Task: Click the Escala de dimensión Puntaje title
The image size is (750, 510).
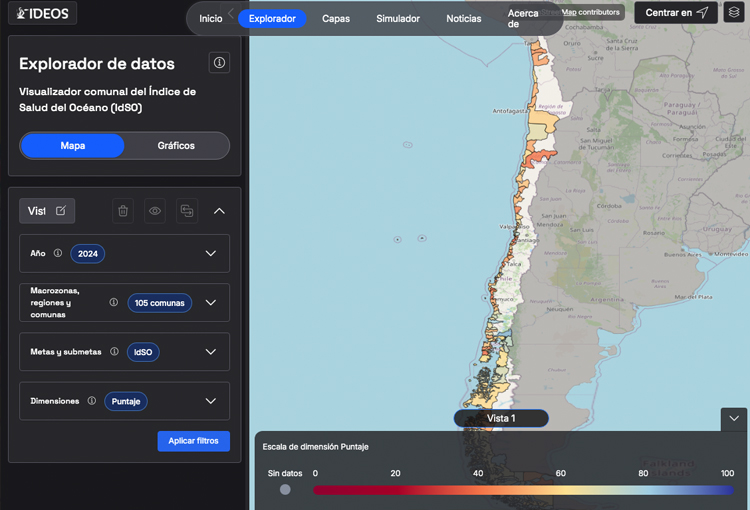Action: coord(316,446)
